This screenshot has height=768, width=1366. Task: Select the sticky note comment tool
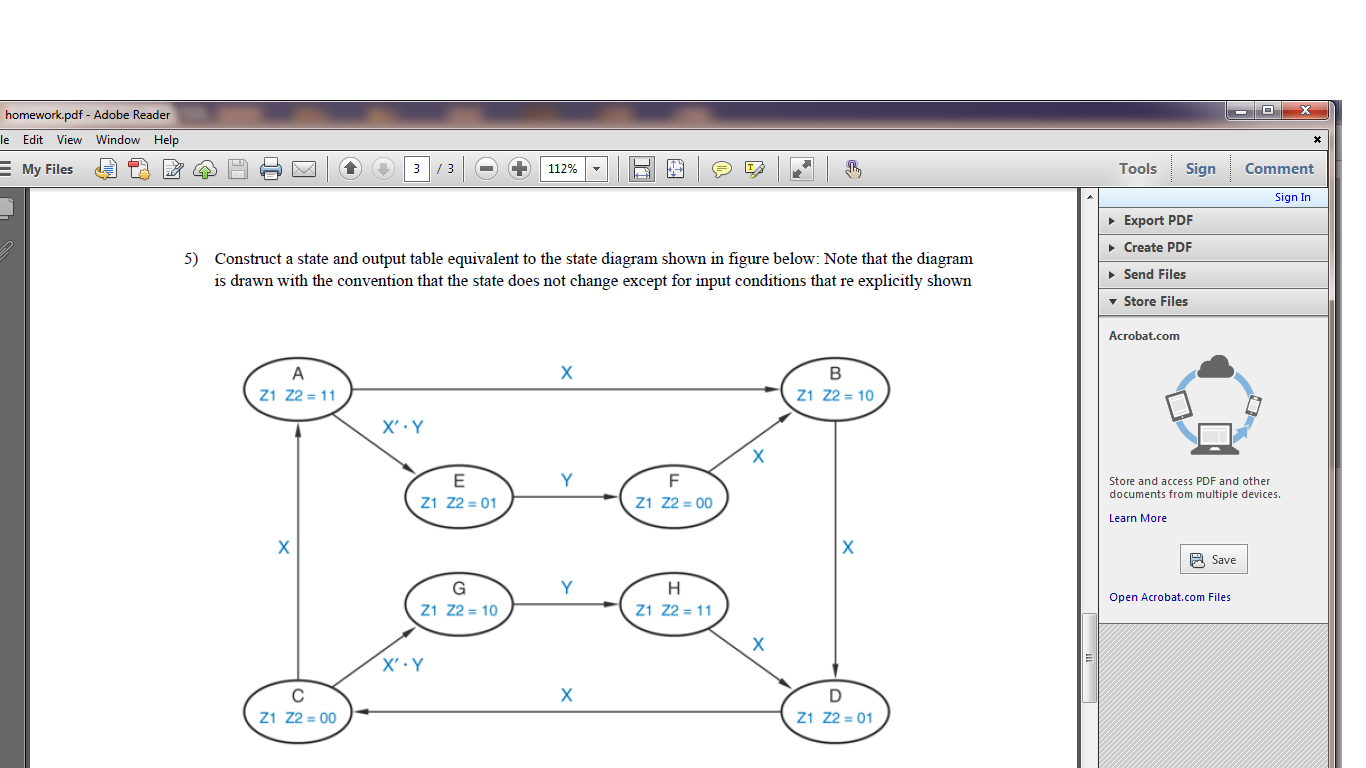(720, 168)
